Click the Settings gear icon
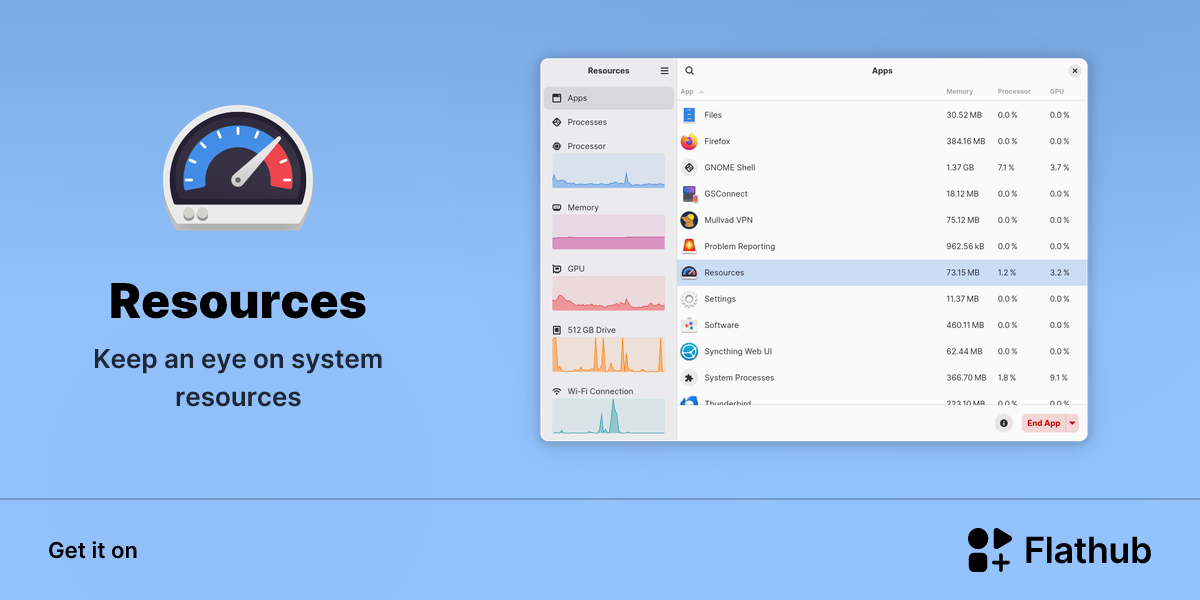 click(689, 299)
